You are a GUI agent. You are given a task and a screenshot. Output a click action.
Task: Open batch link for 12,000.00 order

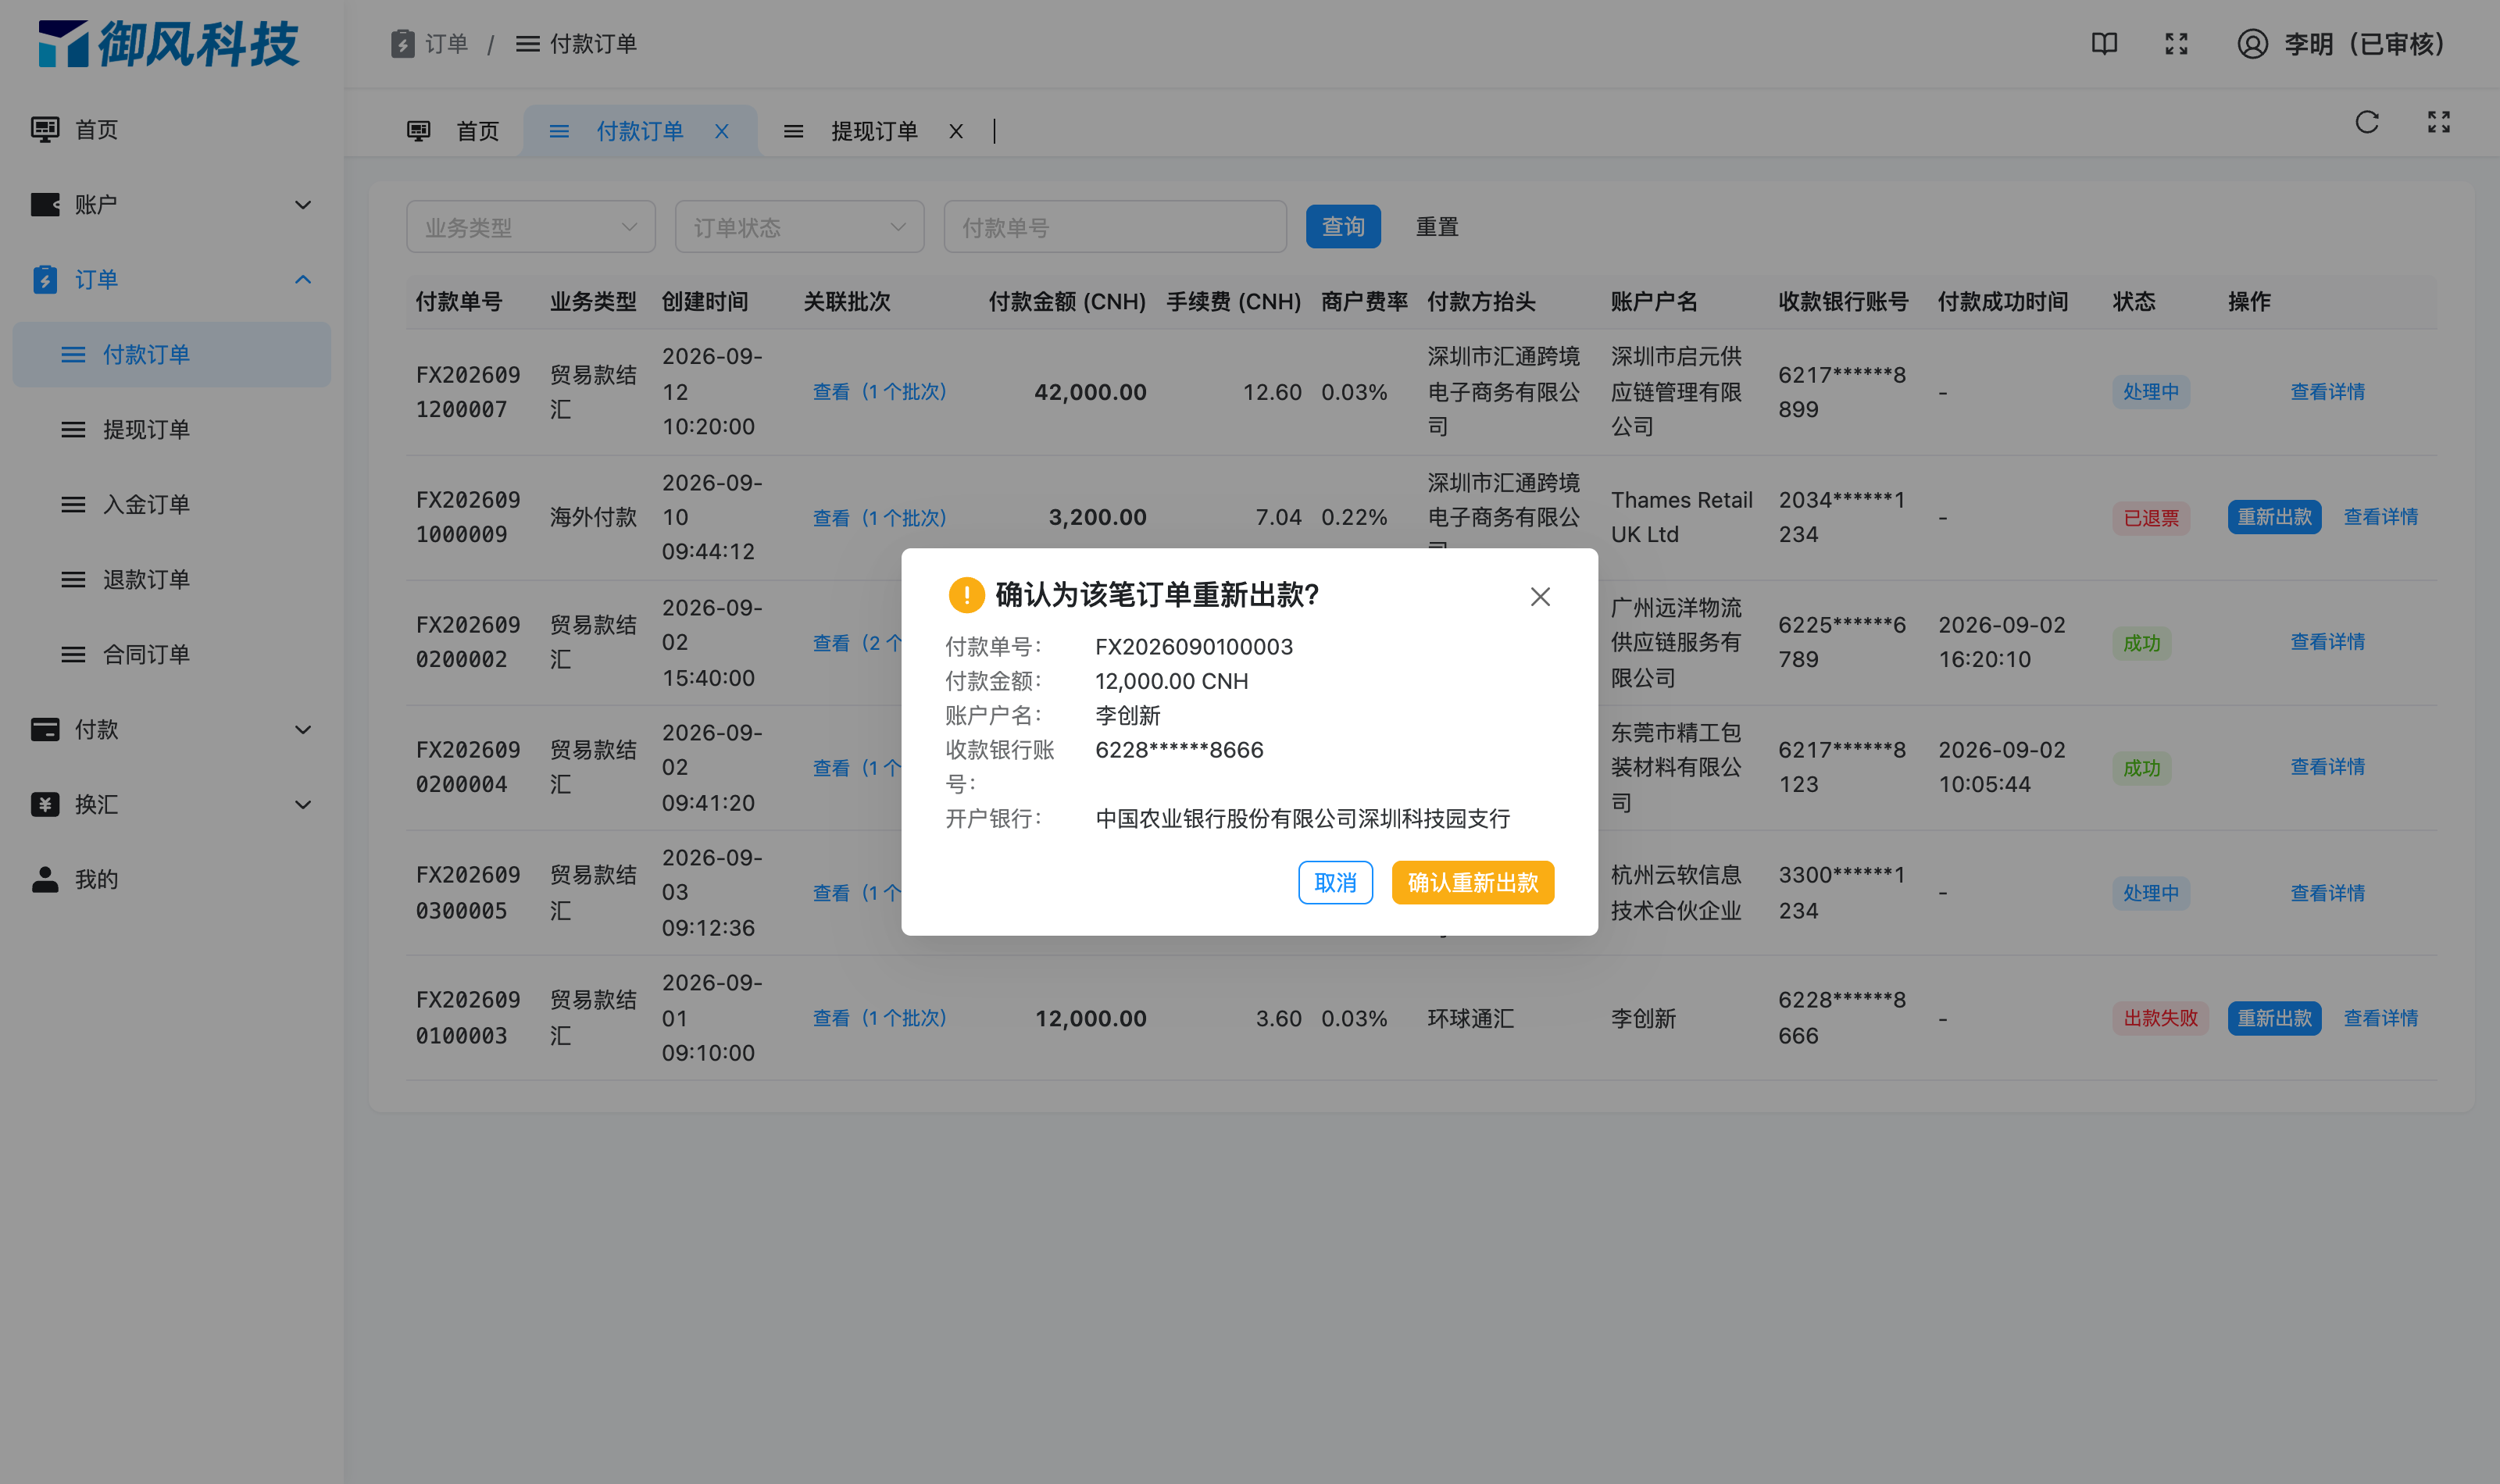[879, 1018]
